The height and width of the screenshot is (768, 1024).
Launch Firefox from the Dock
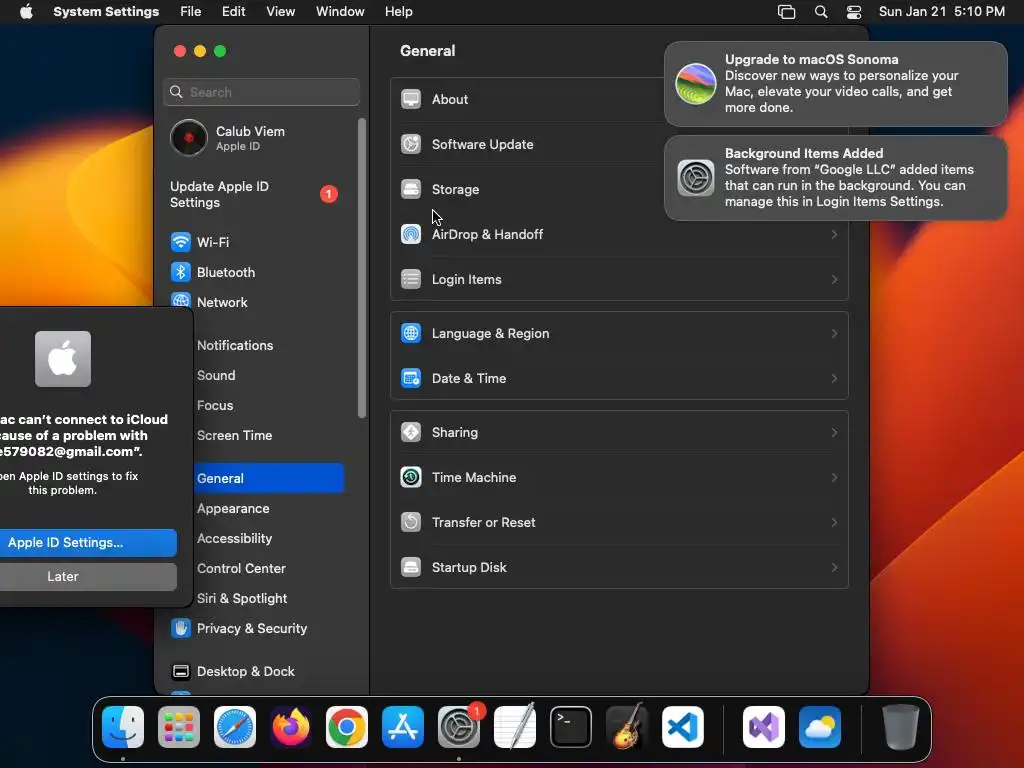[291, 727]
